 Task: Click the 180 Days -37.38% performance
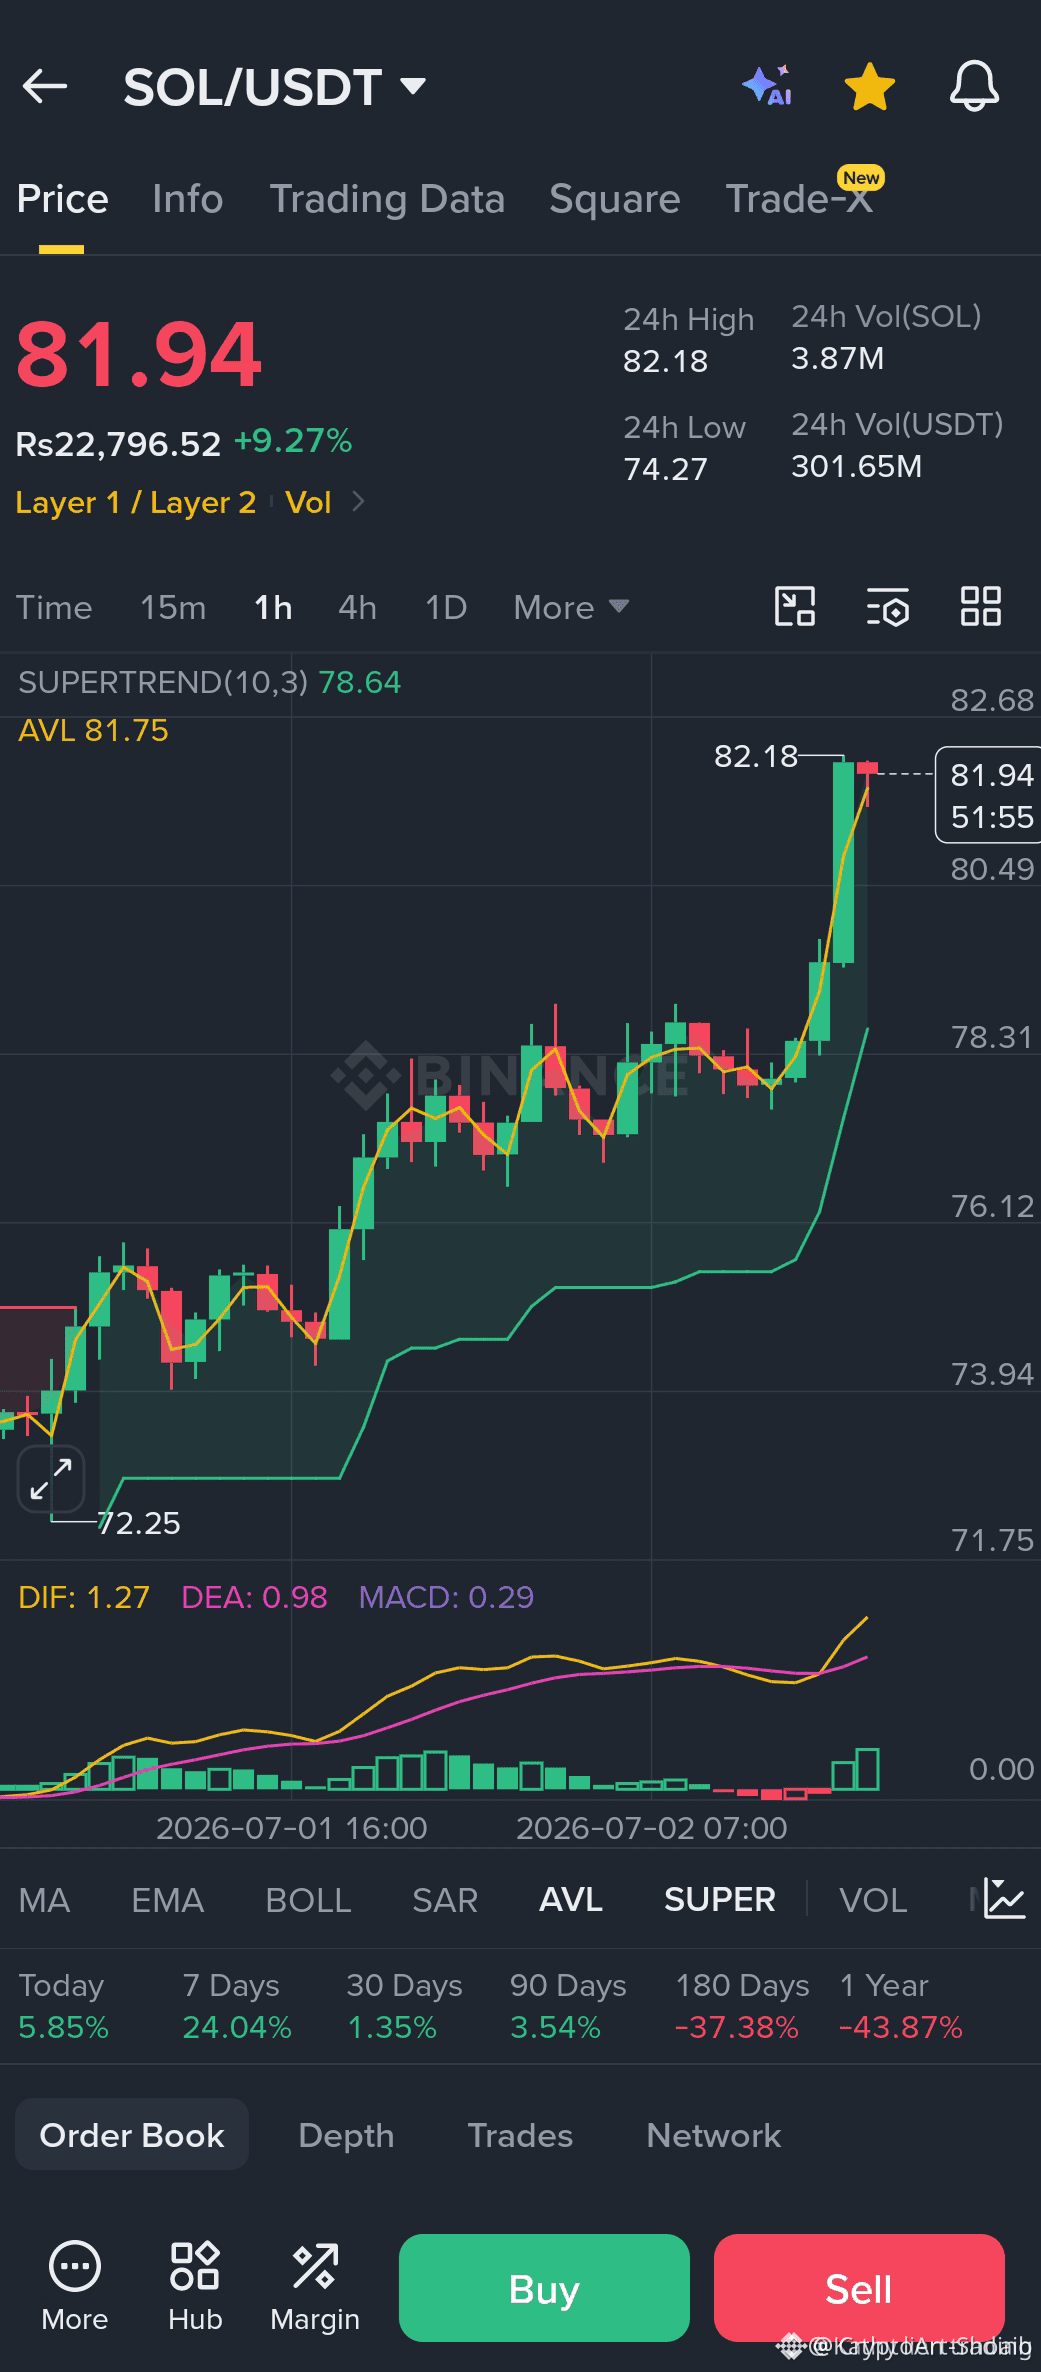742,2006
